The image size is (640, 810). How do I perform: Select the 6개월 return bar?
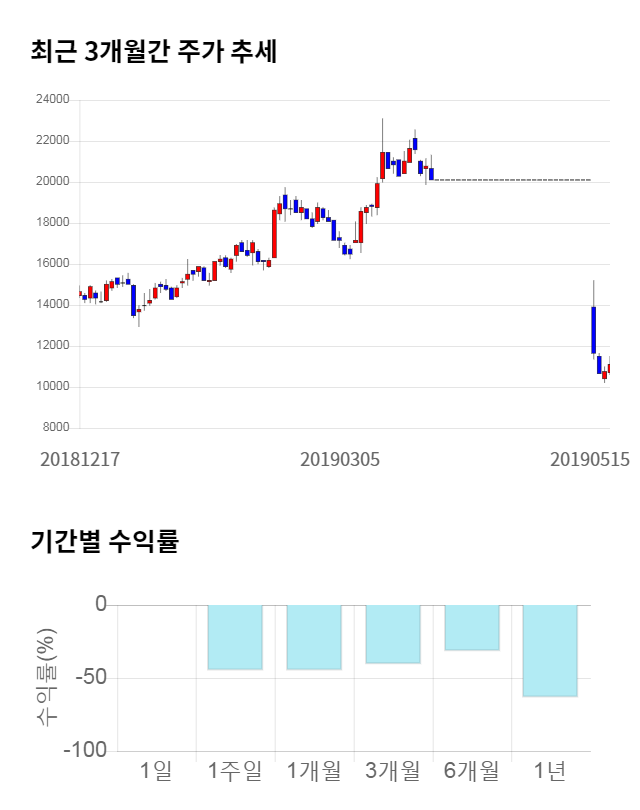pos(471,628)
